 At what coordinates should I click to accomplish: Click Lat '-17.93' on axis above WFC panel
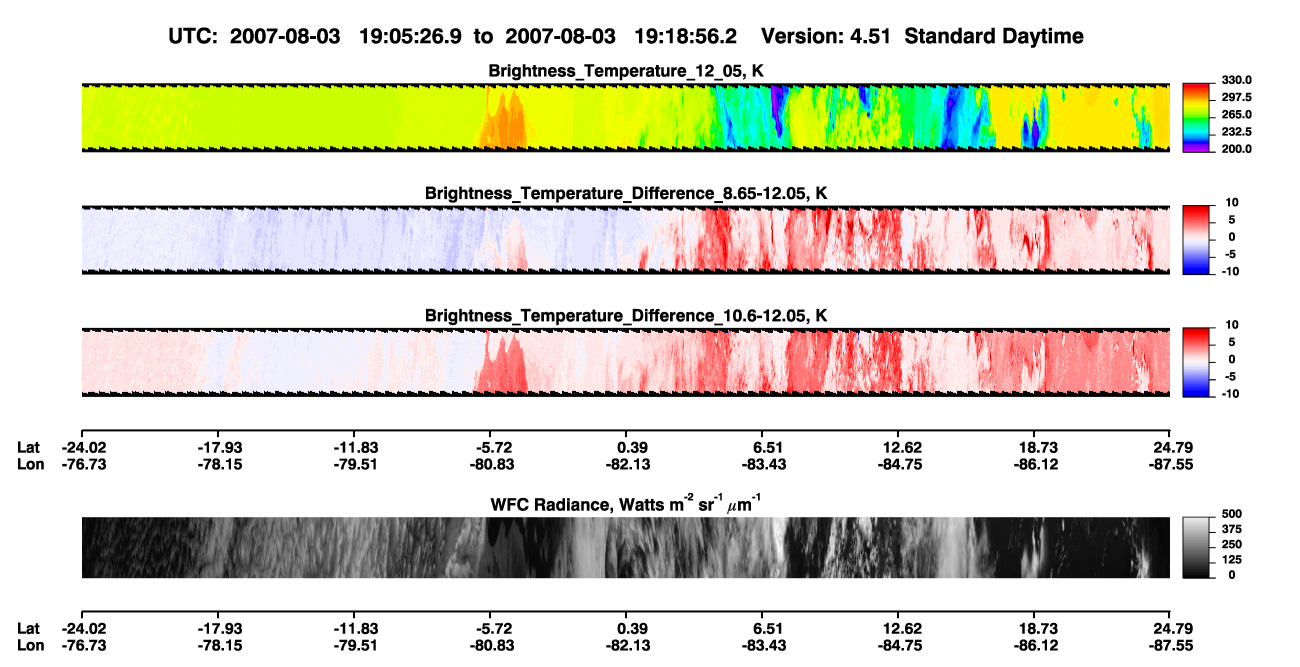[221, 447]
